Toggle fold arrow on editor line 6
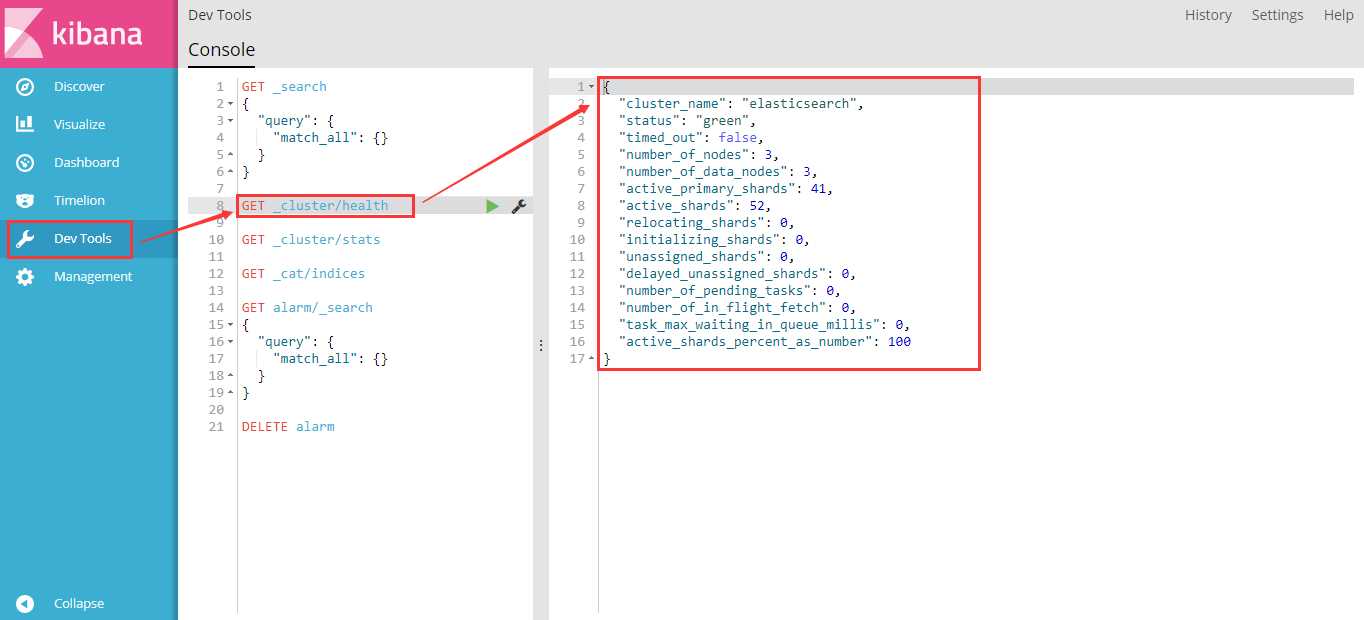 231,172
